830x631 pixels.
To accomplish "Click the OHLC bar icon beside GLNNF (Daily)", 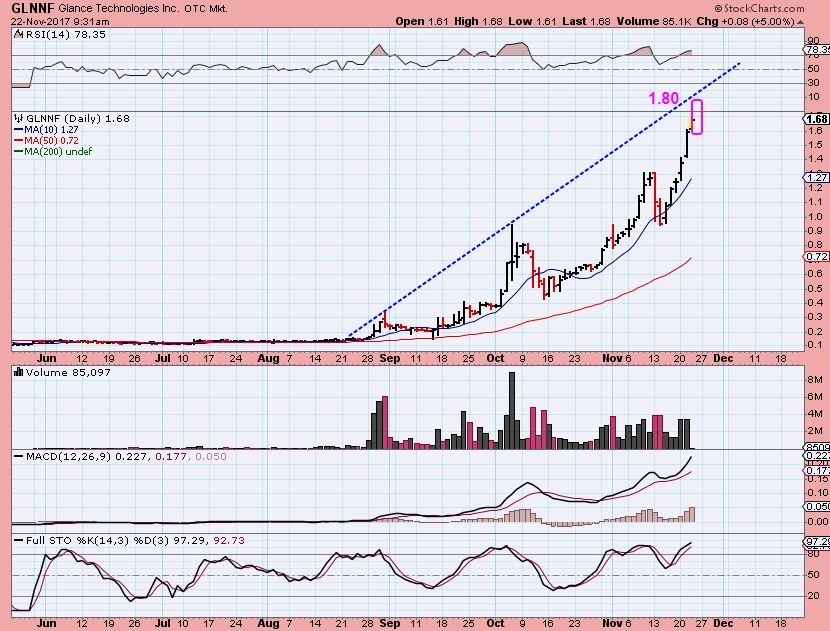I will click(18, 118).
